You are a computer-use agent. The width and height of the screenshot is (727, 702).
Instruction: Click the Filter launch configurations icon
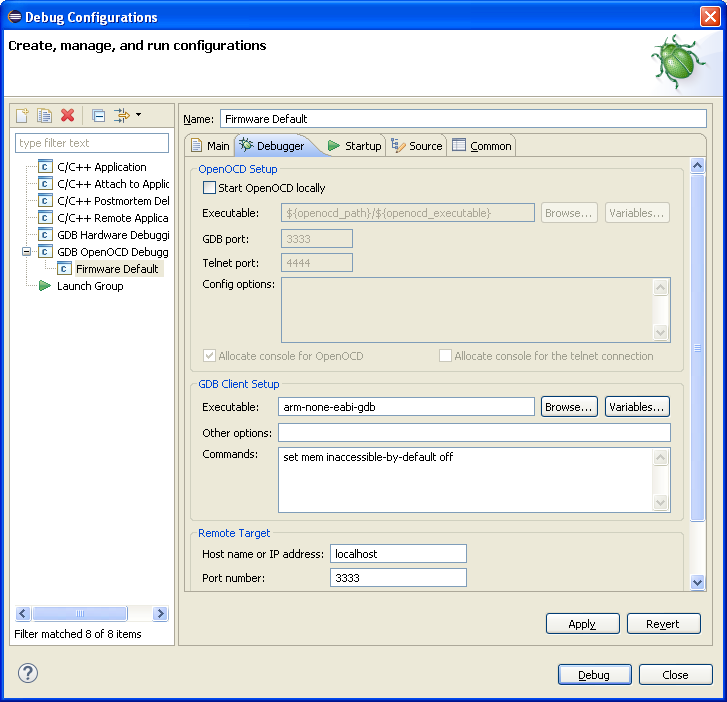[121, 115]
